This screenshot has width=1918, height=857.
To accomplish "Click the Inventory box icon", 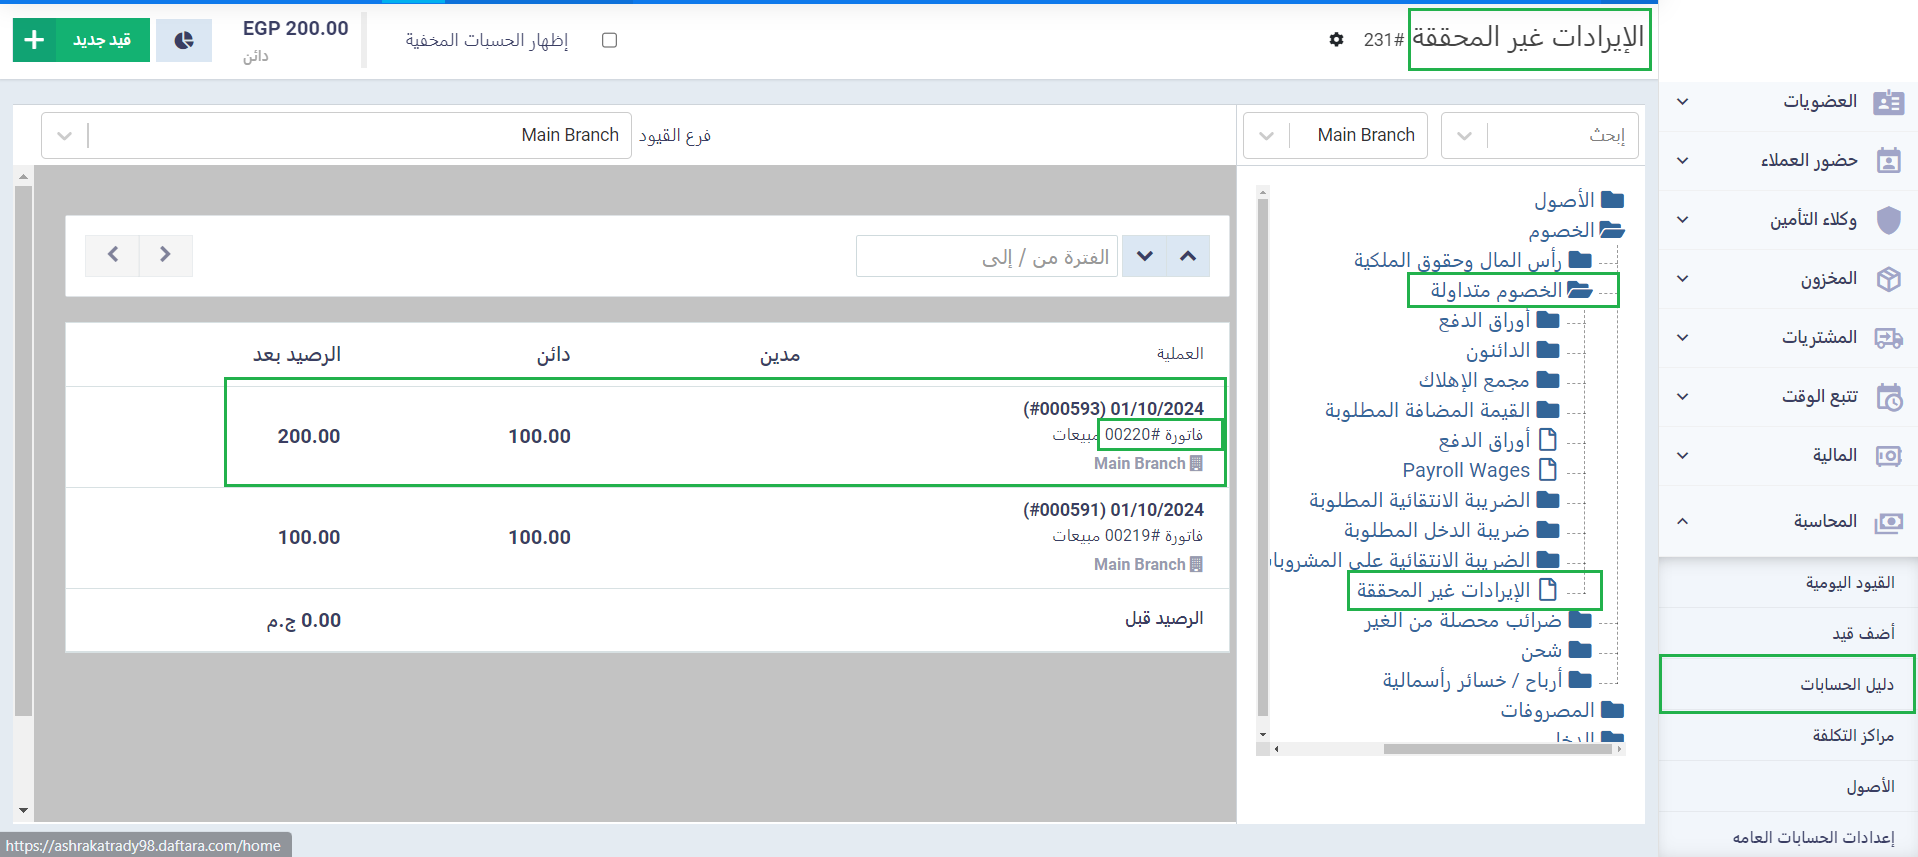I will coord(1888,279).
